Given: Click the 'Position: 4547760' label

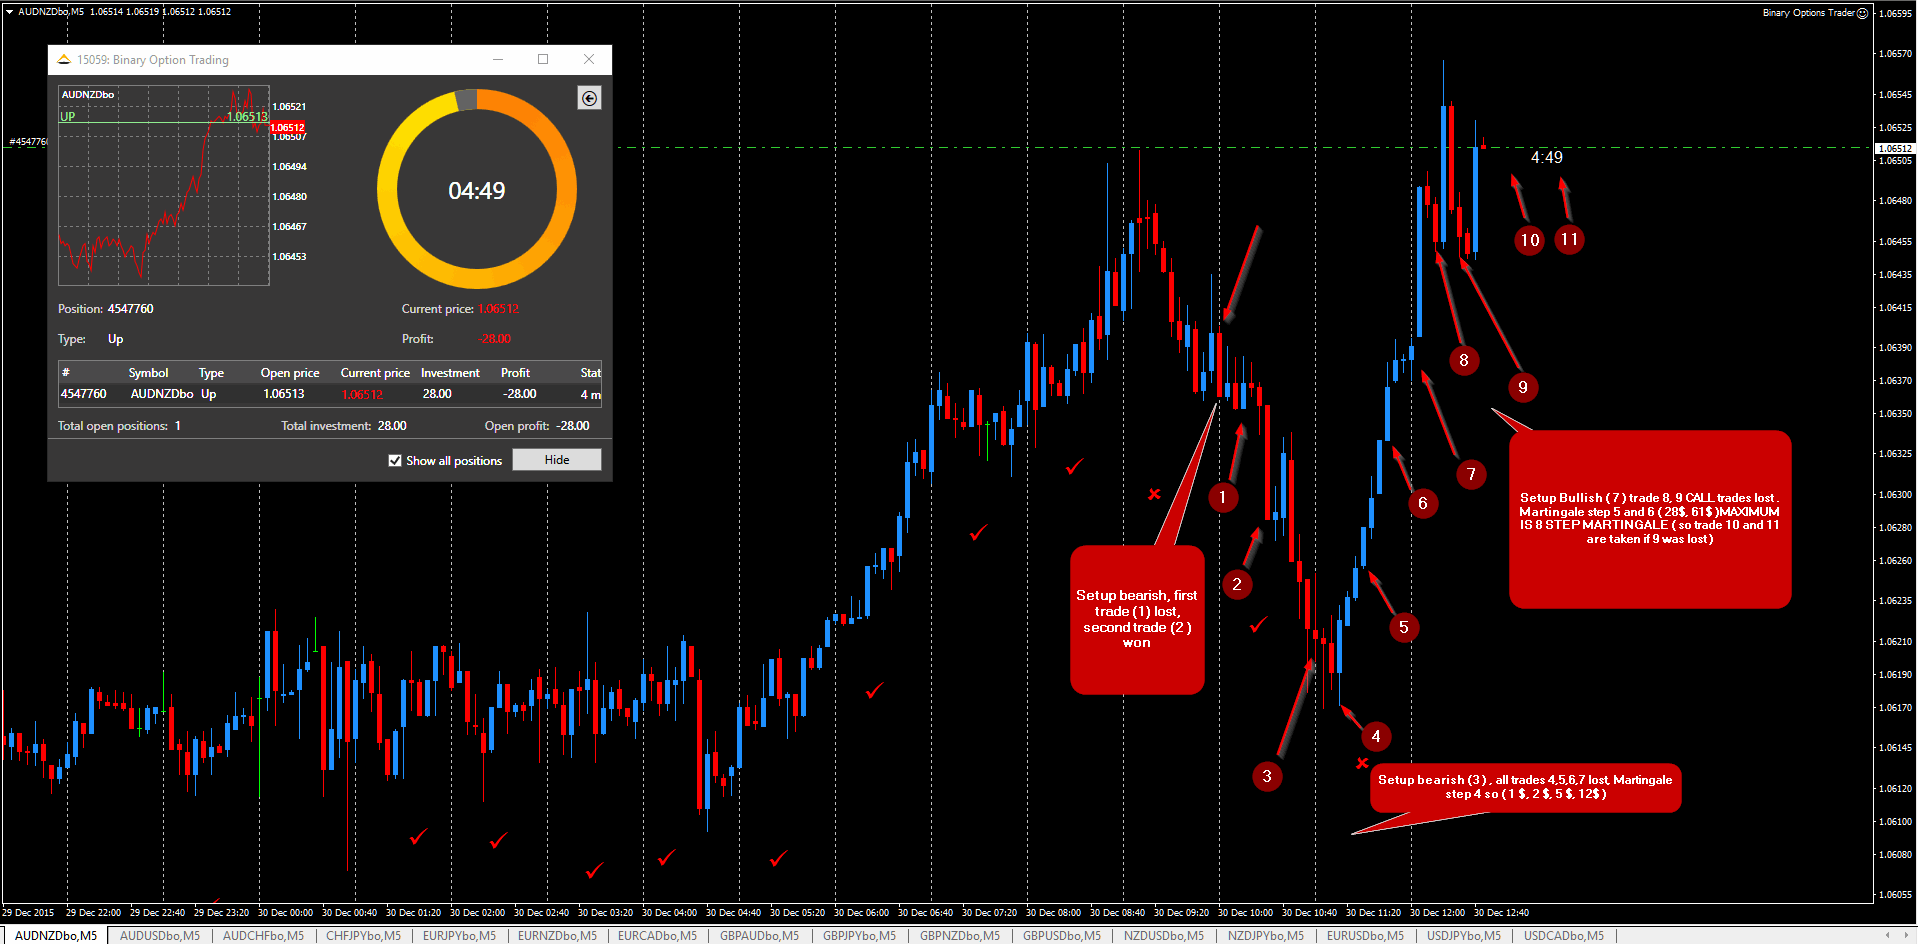Looking at the screenshot, I should coord(106,309).
